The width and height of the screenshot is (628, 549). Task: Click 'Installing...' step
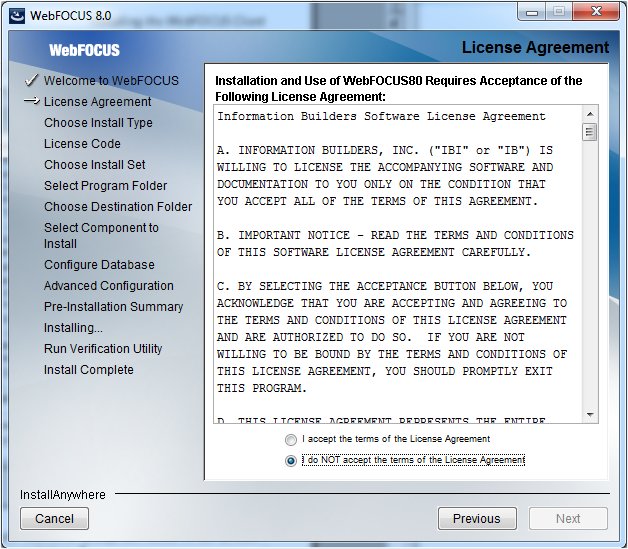[73, 328]
